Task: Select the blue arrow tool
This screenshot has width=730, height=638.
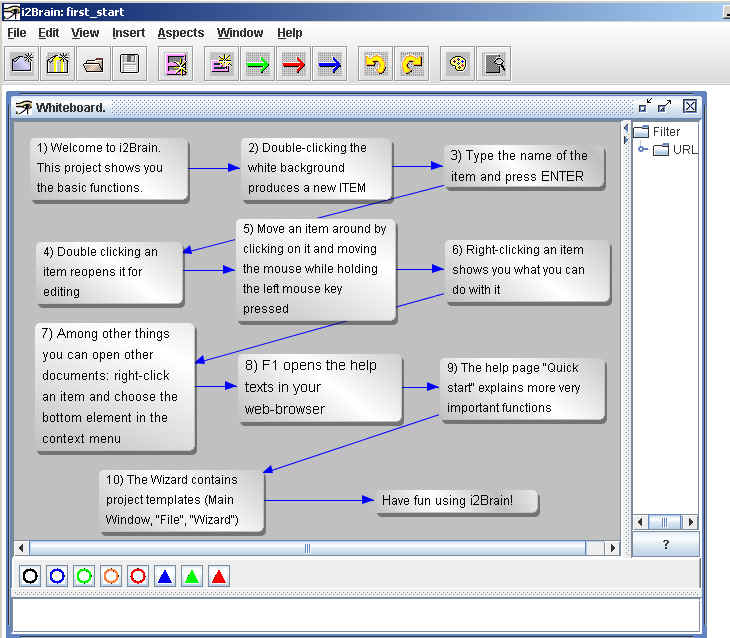Action: click(x=329, y=64)
